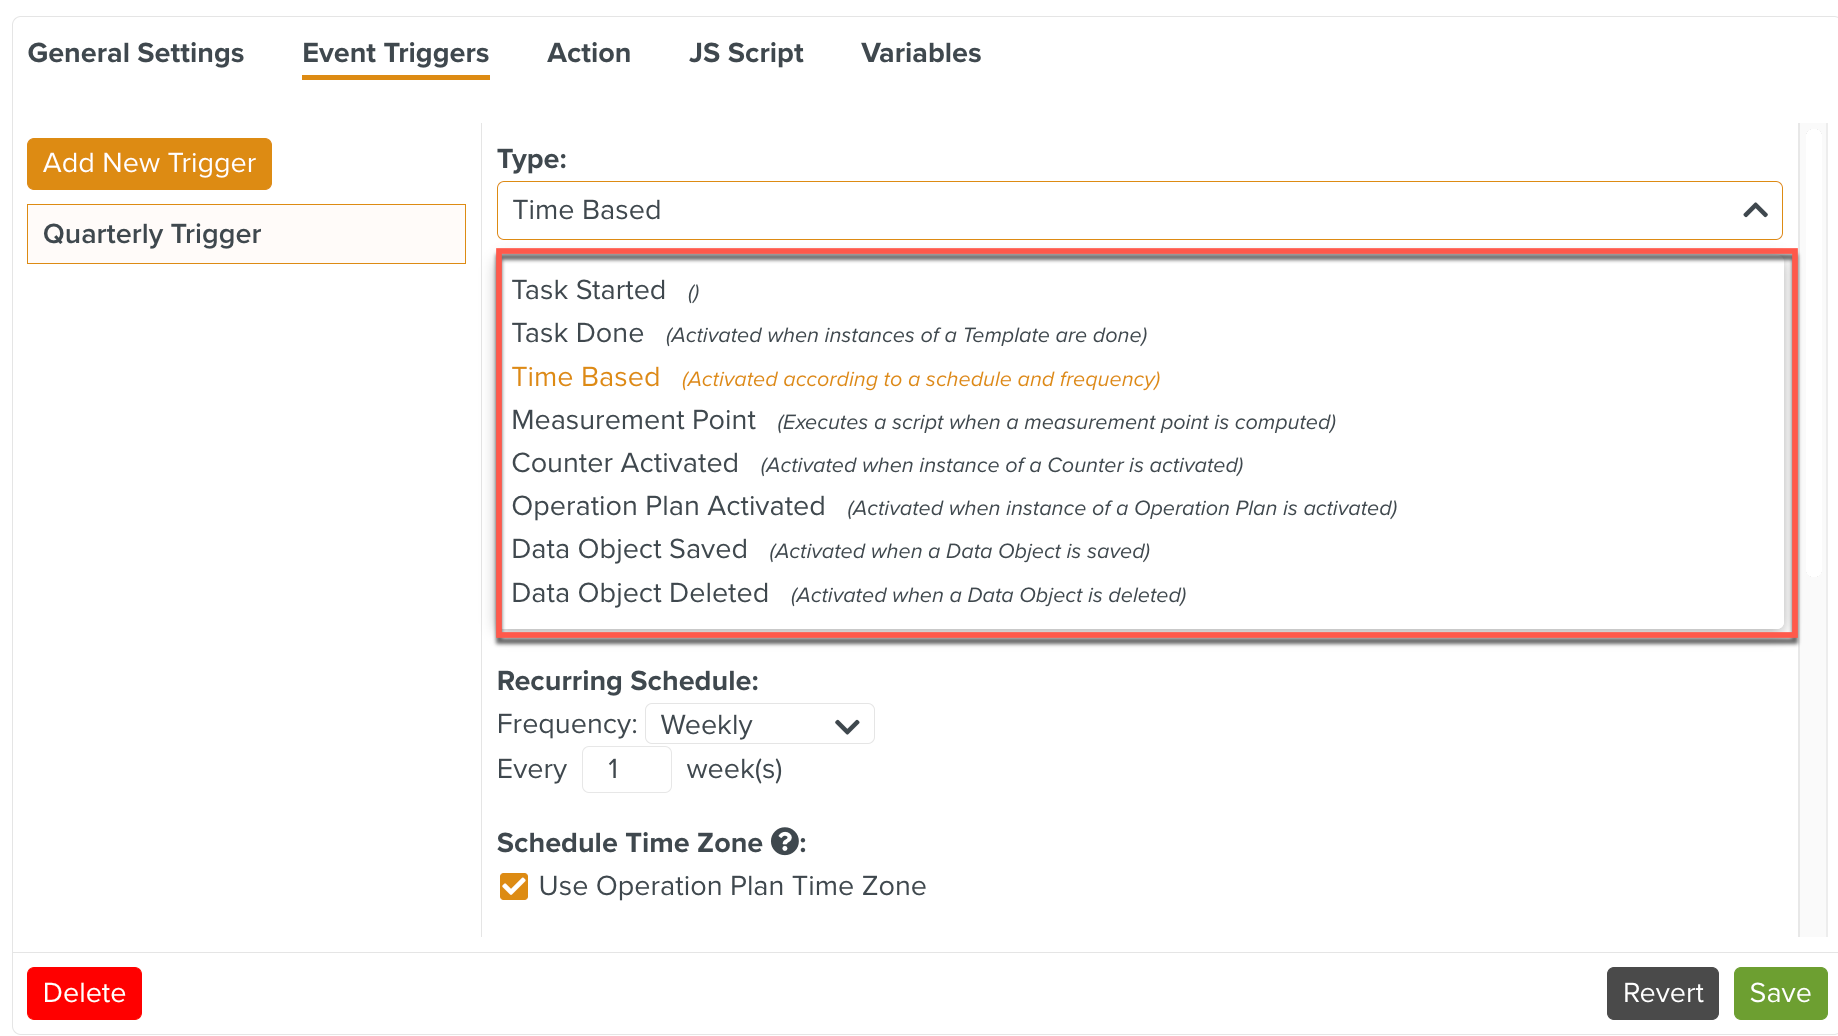Viewport: 1838px width, 1036px height.
Task: Click the Schedule Time Zone help icon
Action: click(785, 842)
